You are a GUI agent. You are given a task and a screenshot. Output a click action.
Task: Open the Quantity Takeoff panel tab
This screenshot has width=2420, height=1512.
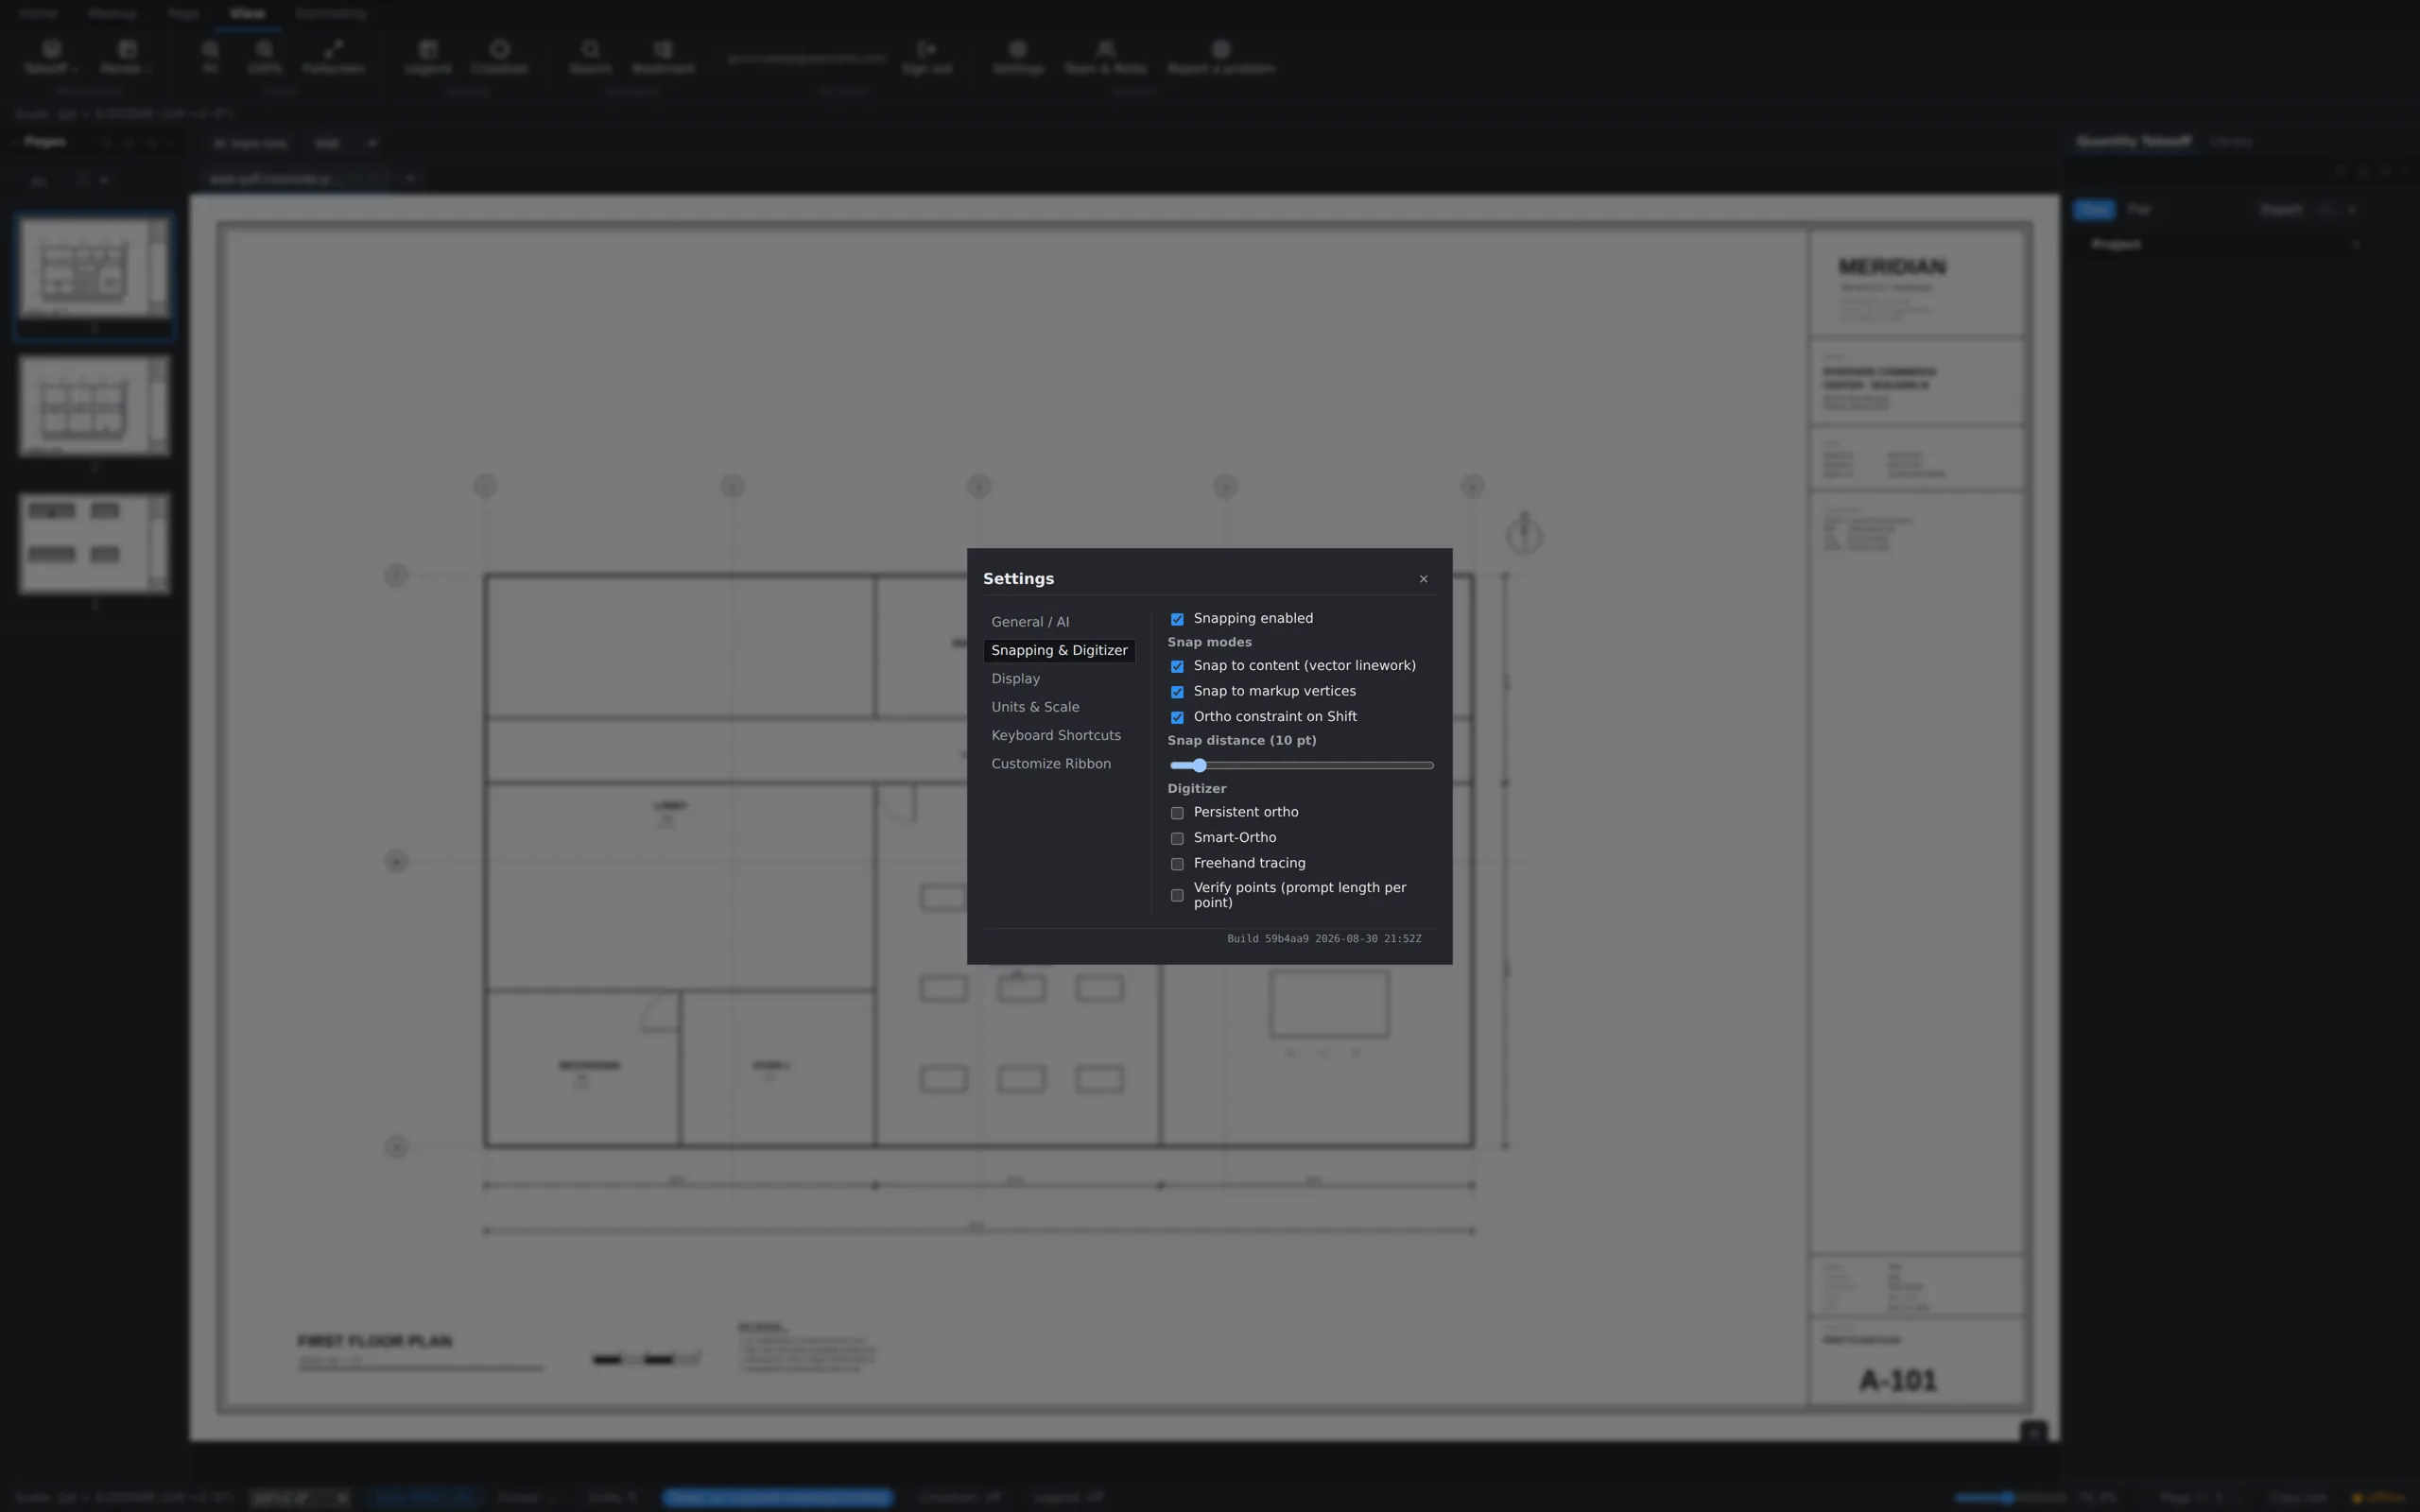[2133, 142]
